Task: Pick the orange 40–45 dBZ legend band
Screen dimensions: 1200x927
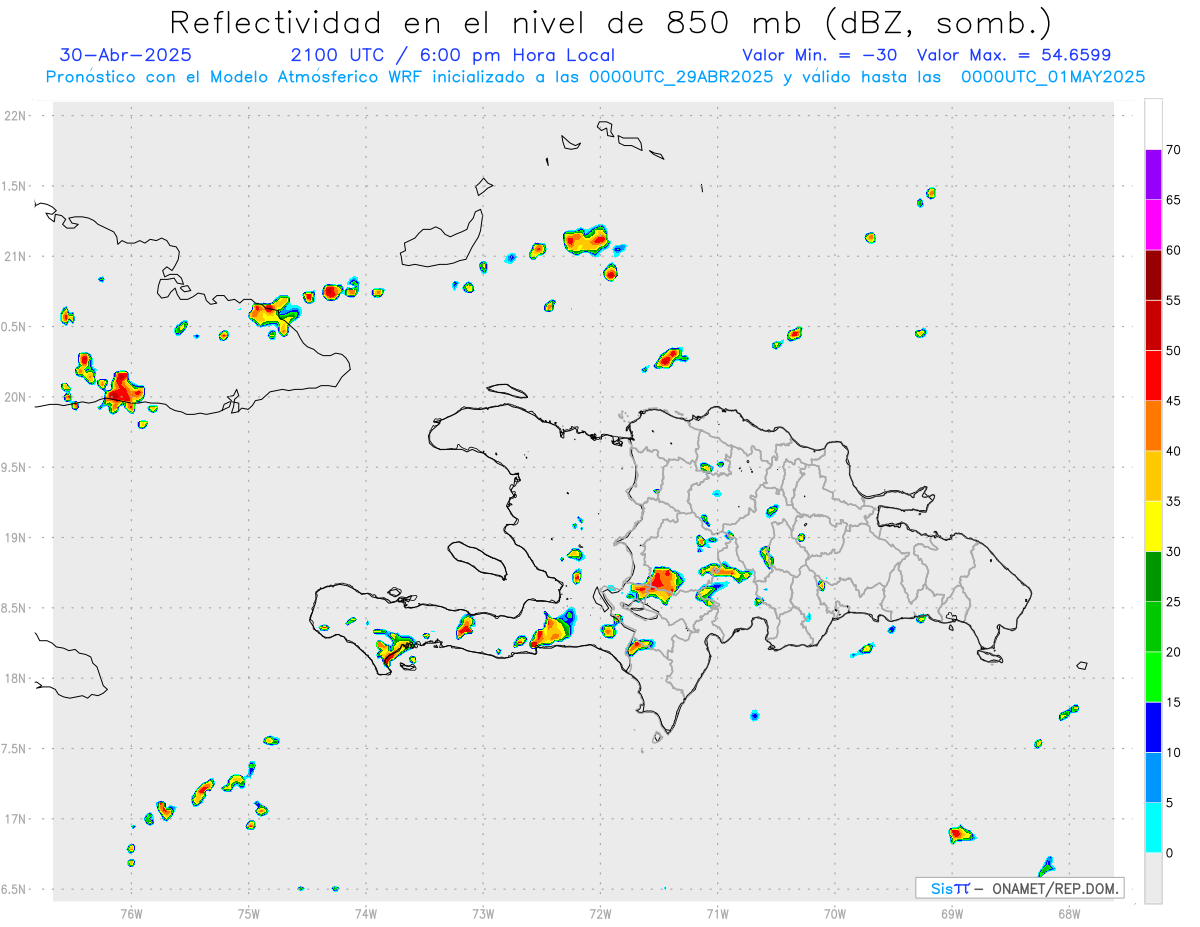Action: (1153, 426)
